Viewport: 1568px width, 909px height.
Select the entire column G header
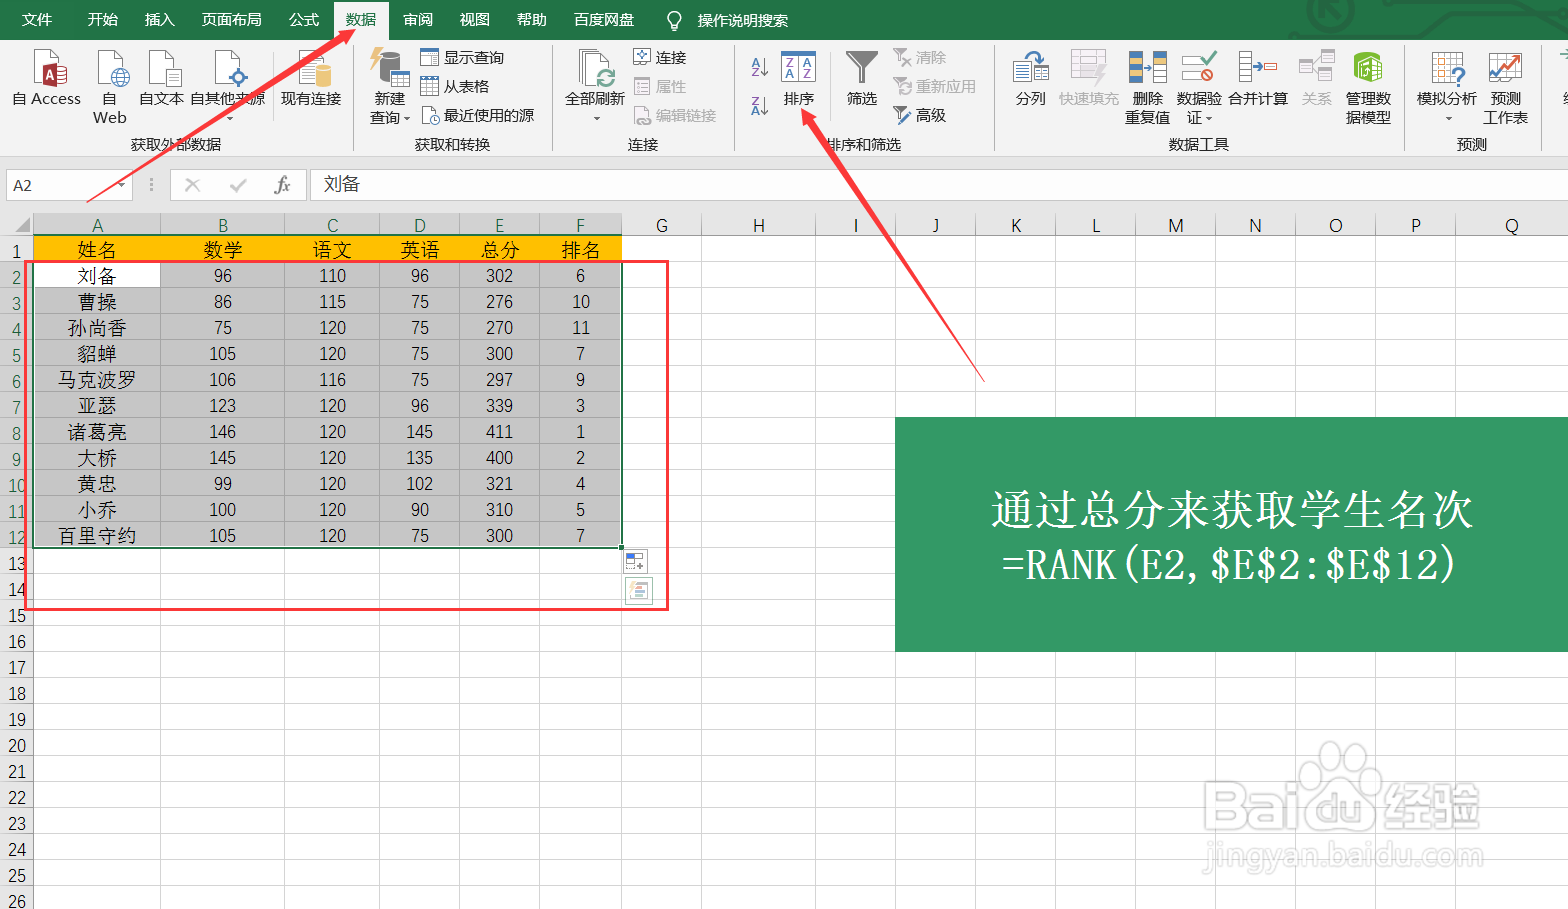tap(661, 225)
